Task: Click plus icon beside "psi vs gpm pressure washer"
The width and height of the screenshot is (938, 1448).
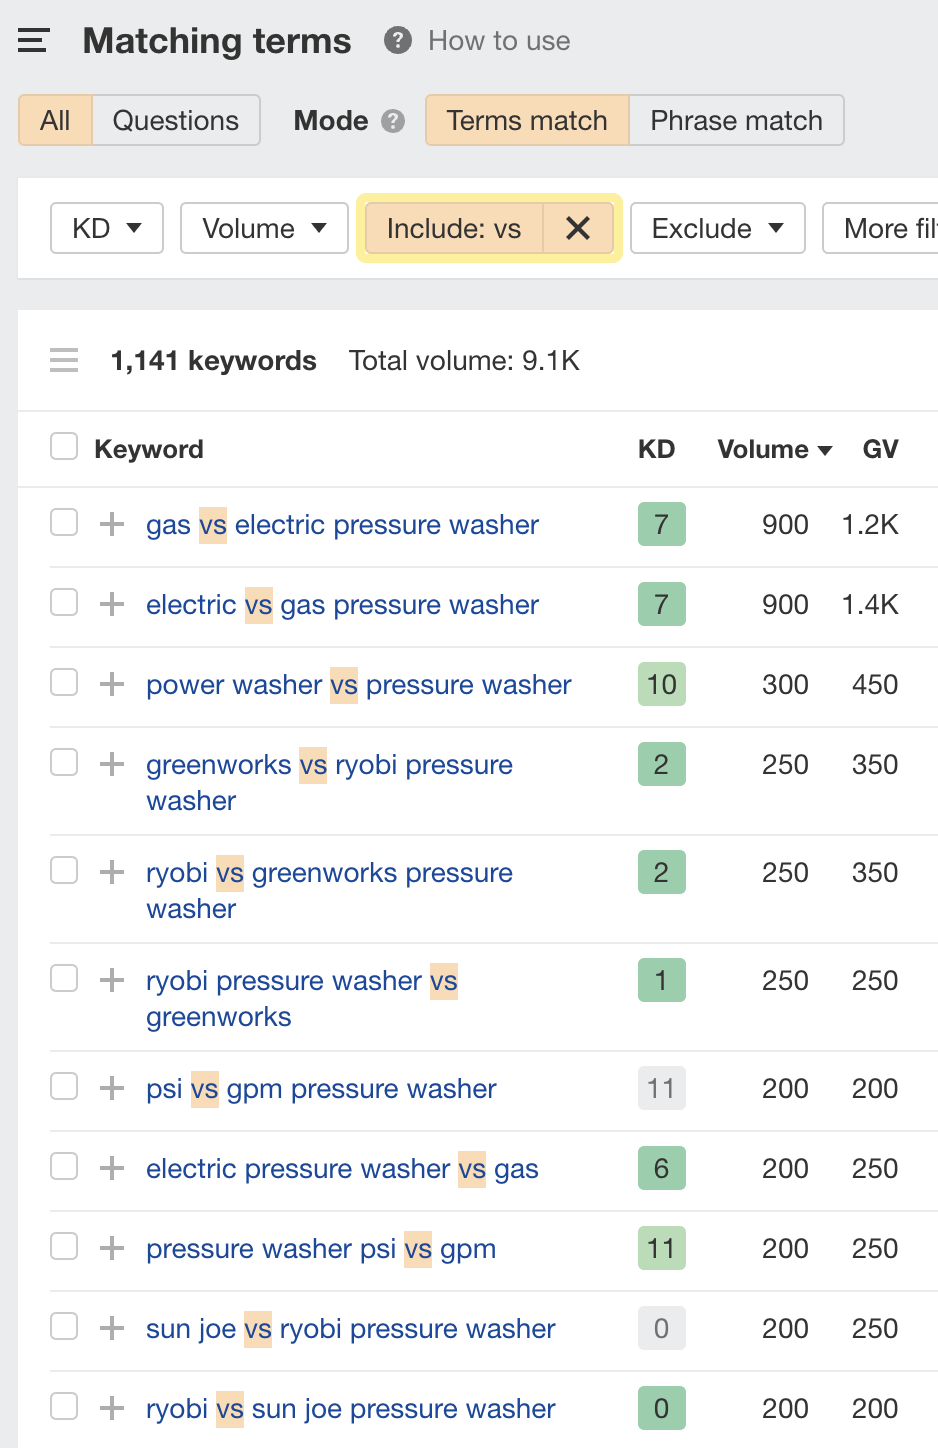Action: (x=111, y=1088)
